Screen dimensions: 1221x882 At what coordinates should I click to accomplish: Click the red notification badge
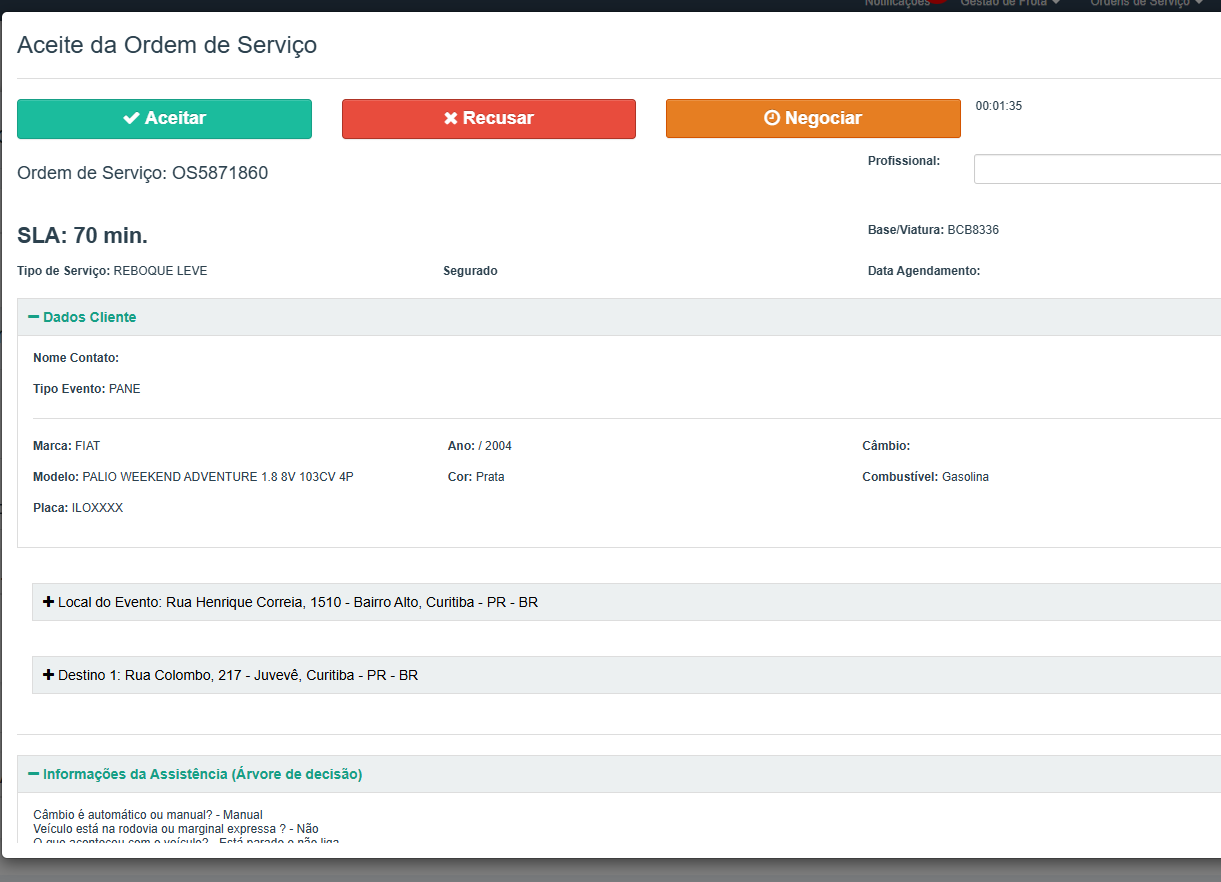click(x=938, y=3)
